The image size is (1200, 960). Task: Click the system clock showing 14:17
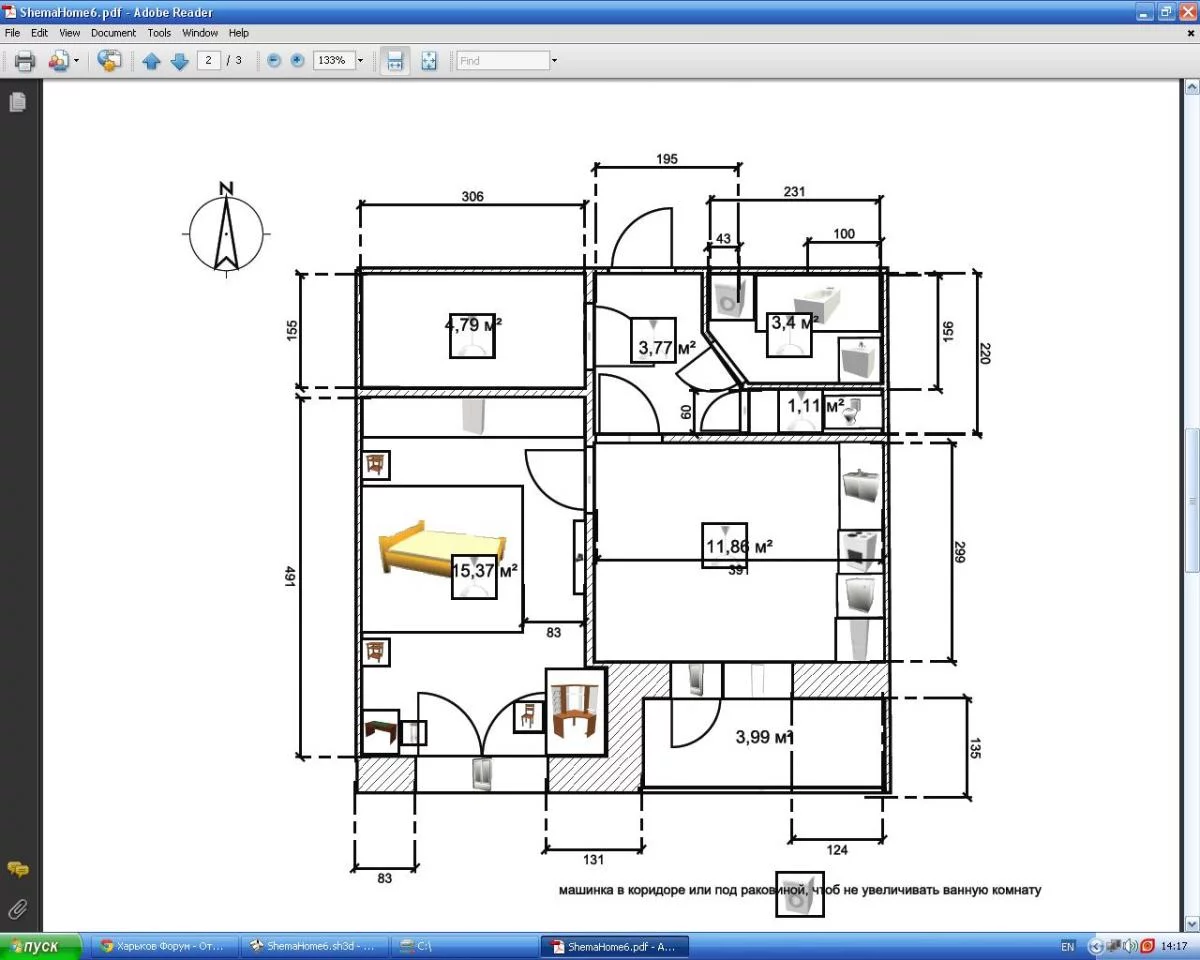click(1174, 946)
